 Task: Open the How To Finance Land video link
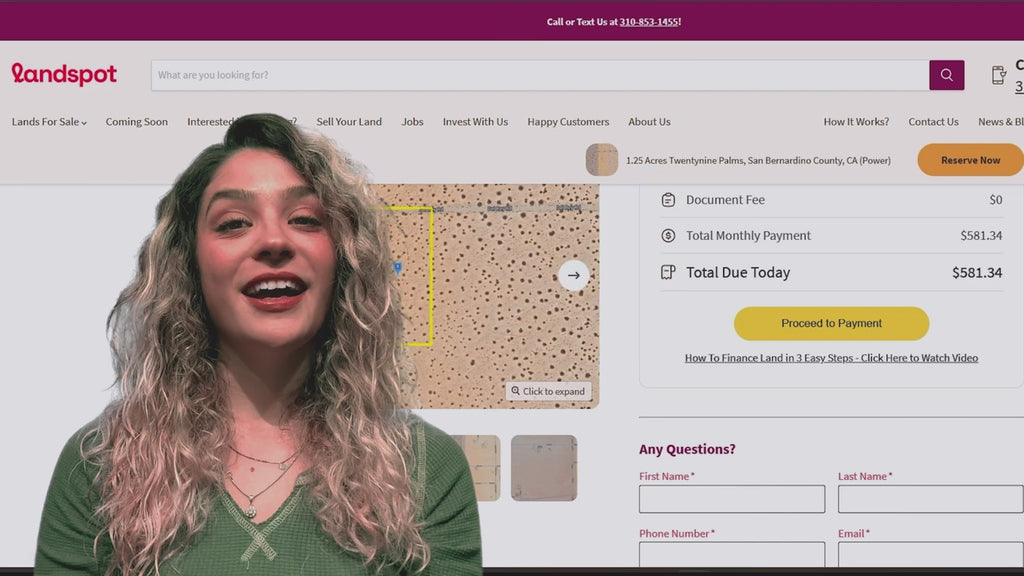831,358
